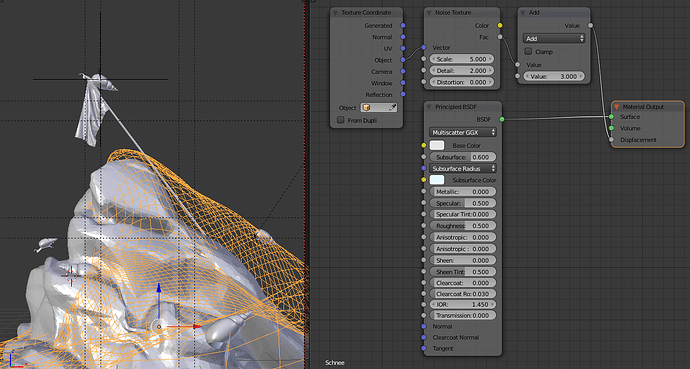Click the Clearcoat Roughness slider
Viewport: 690px width, 369px height.
(462, 294)
